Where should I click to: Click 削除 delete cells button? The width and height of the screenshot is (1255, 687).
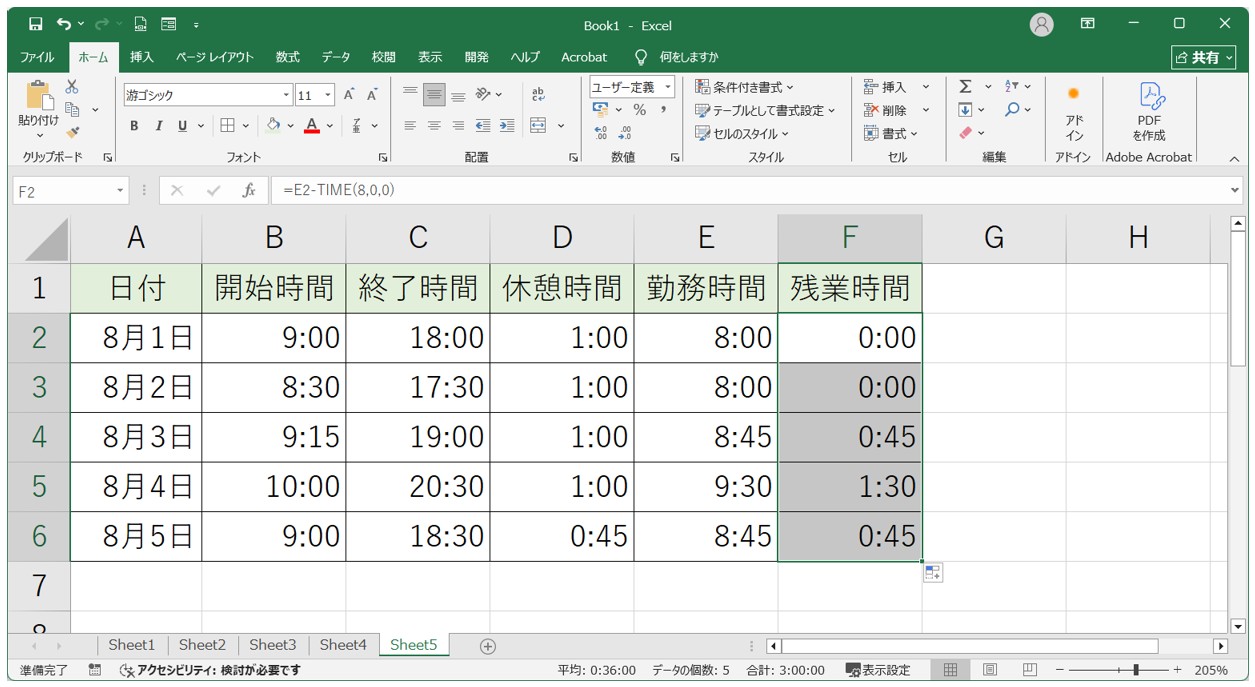[885, 110]
